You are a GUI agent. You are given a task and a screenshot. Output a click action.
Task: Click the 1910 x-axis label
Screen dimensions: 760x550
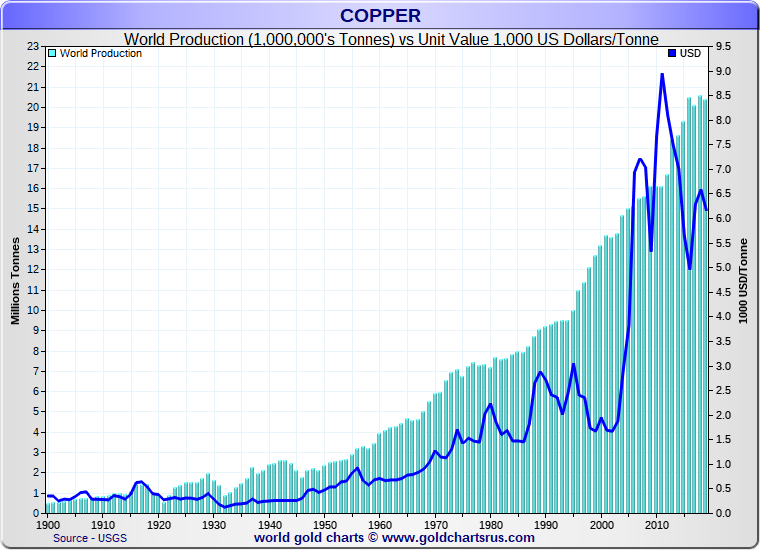click(103, 525)
